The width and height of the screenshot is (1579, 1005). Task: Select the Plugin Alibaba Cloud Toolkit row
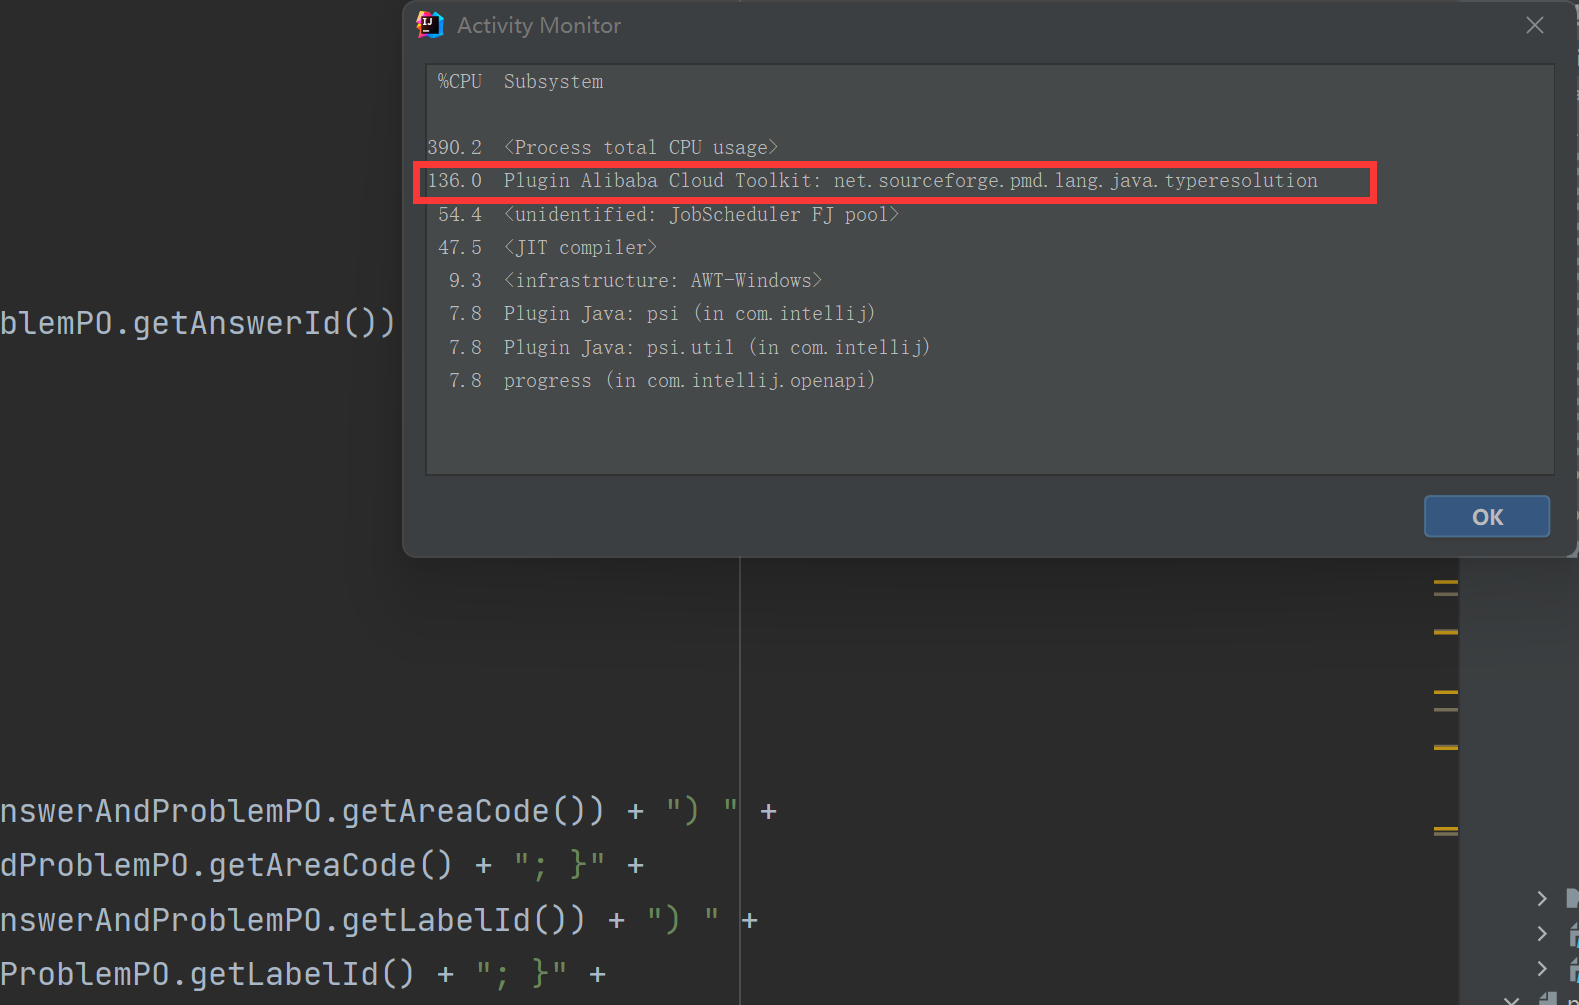pos(990,181)
